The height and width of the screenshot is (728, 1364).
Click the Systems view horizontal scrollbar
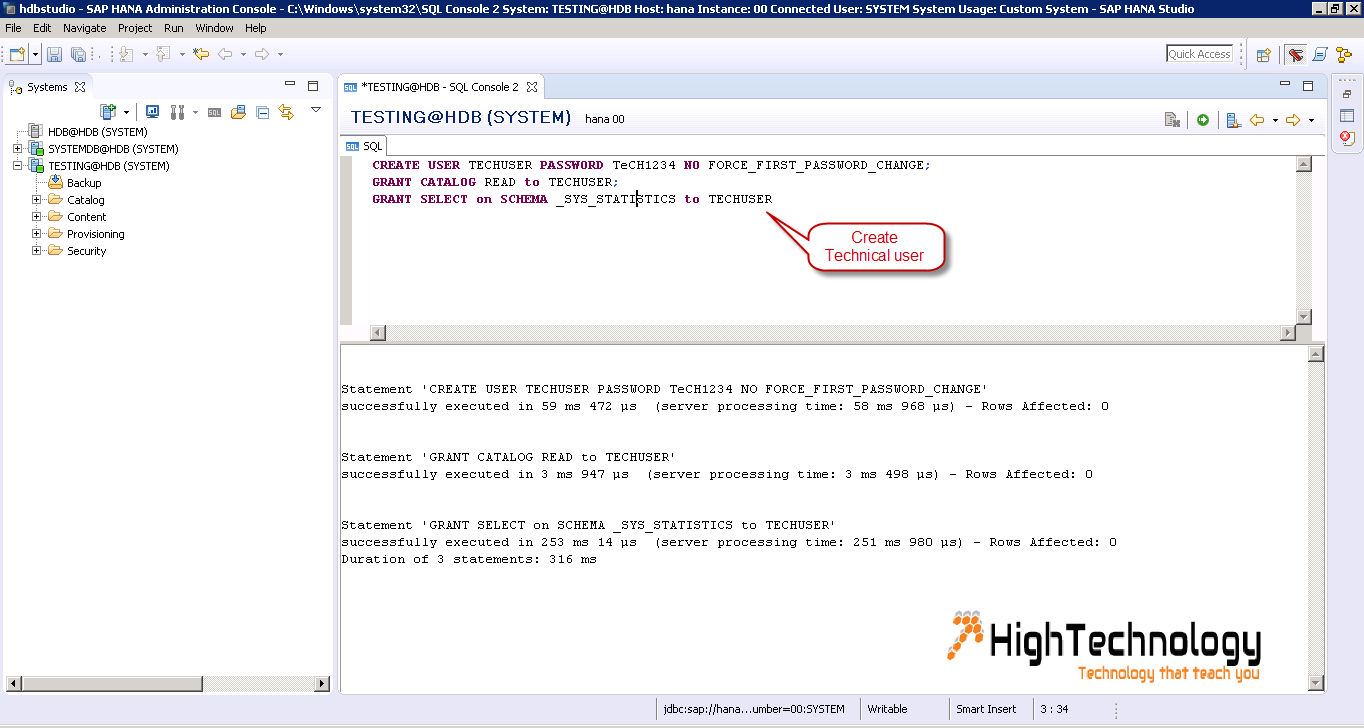tap(167, 684)
